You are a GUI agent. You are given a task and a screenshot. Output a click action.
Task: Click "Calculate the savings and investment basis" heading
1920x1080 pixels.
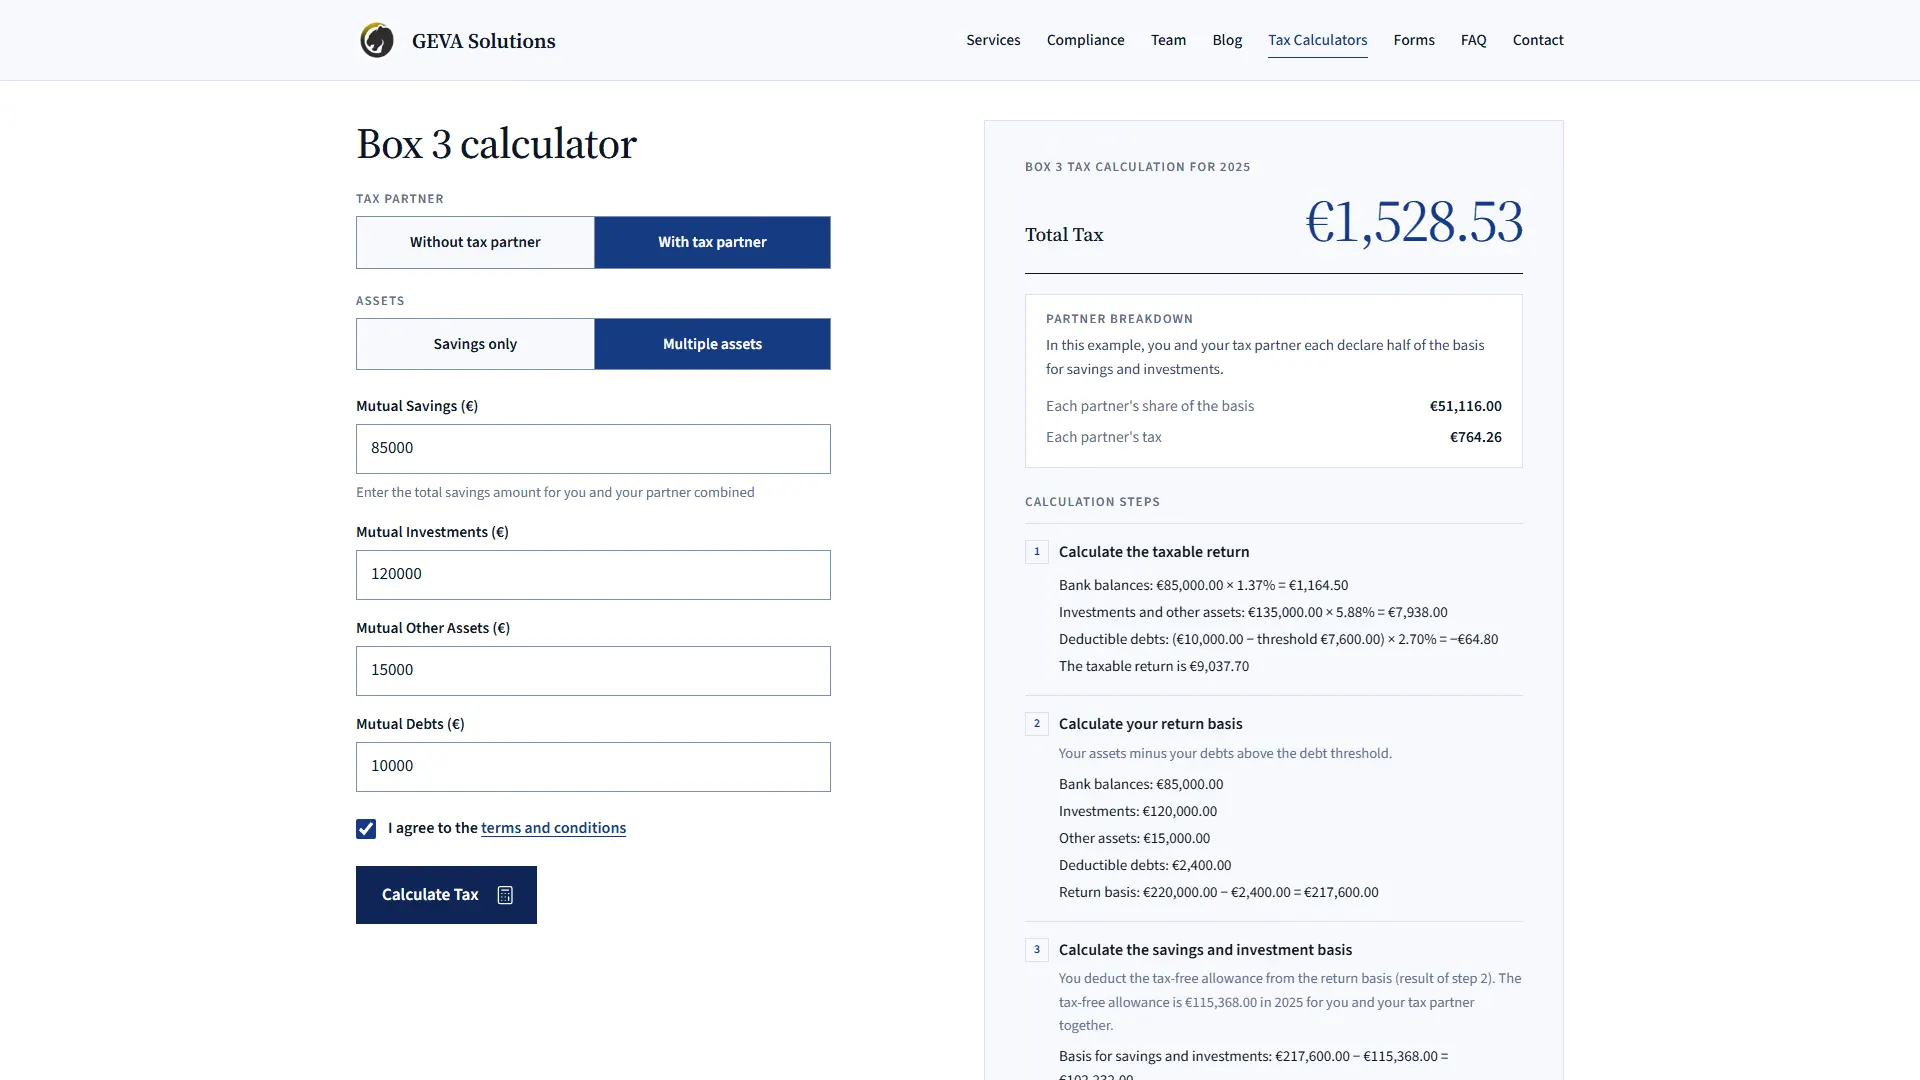click(1205, 950)
